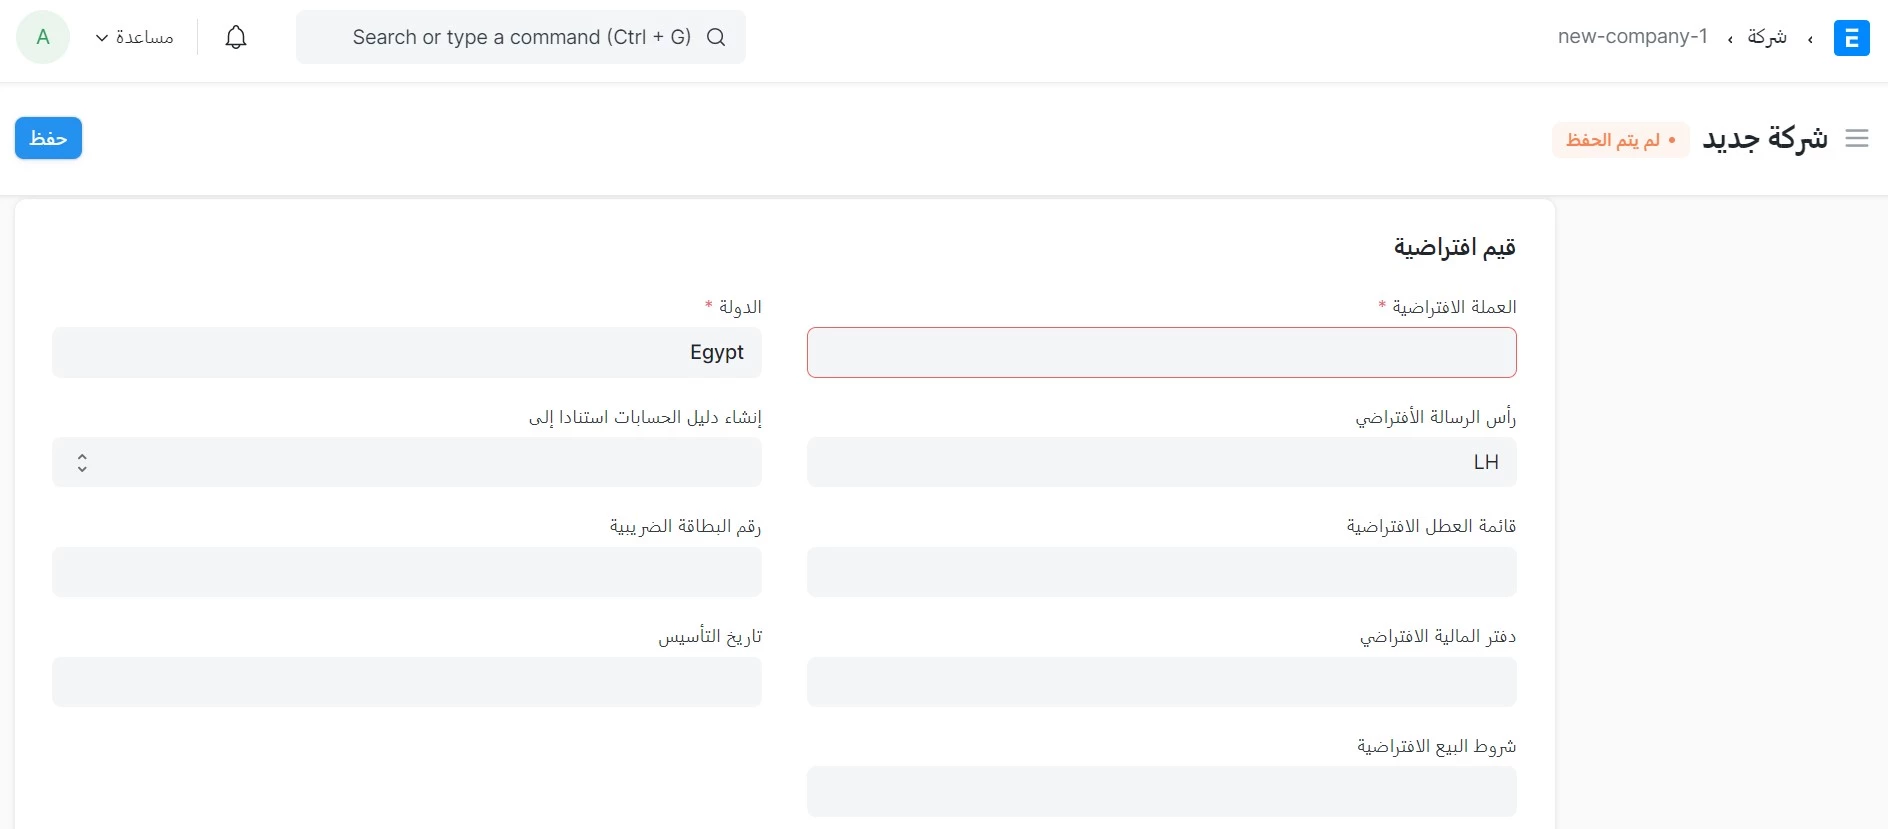
Task: Go to شركة breadcrumb link
Action: coord(1767,37)
